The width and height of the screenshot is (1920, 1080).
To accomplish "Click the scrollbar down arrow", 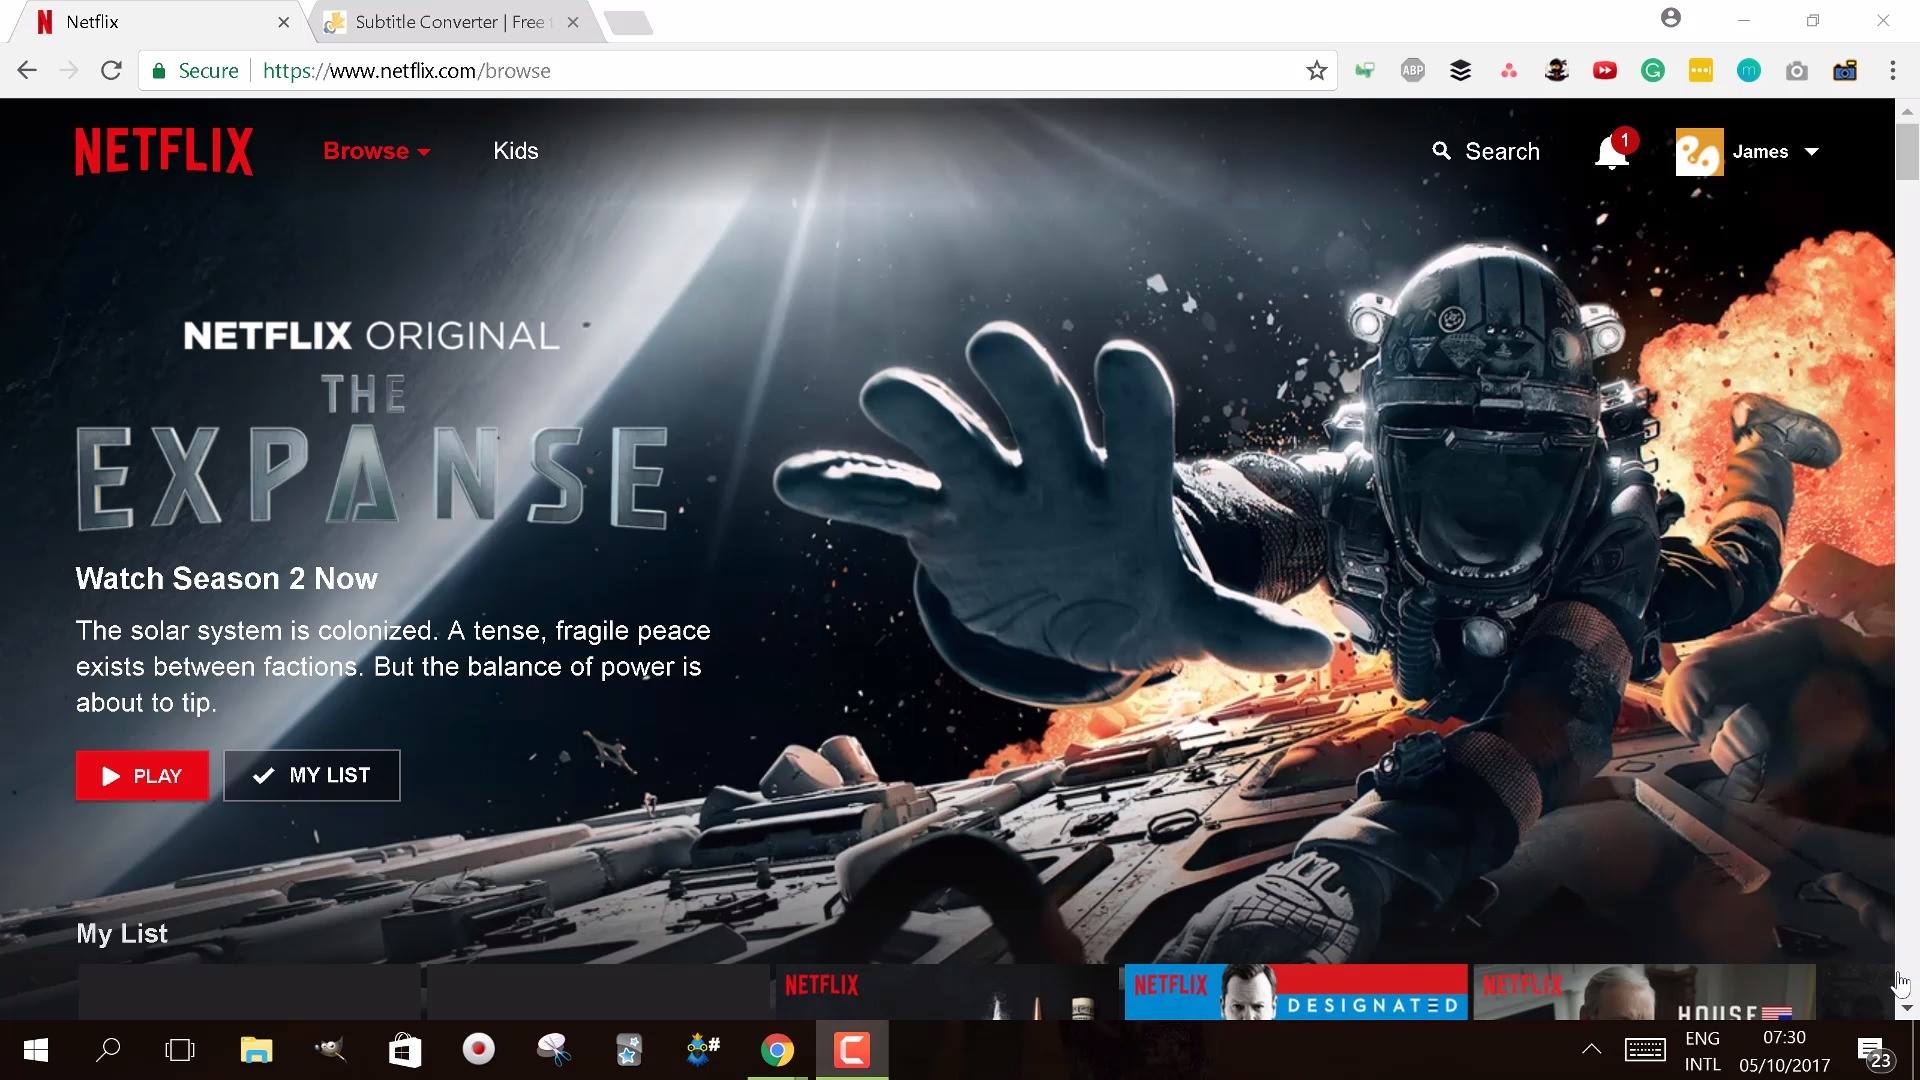I will (x=1907, y=1008).
